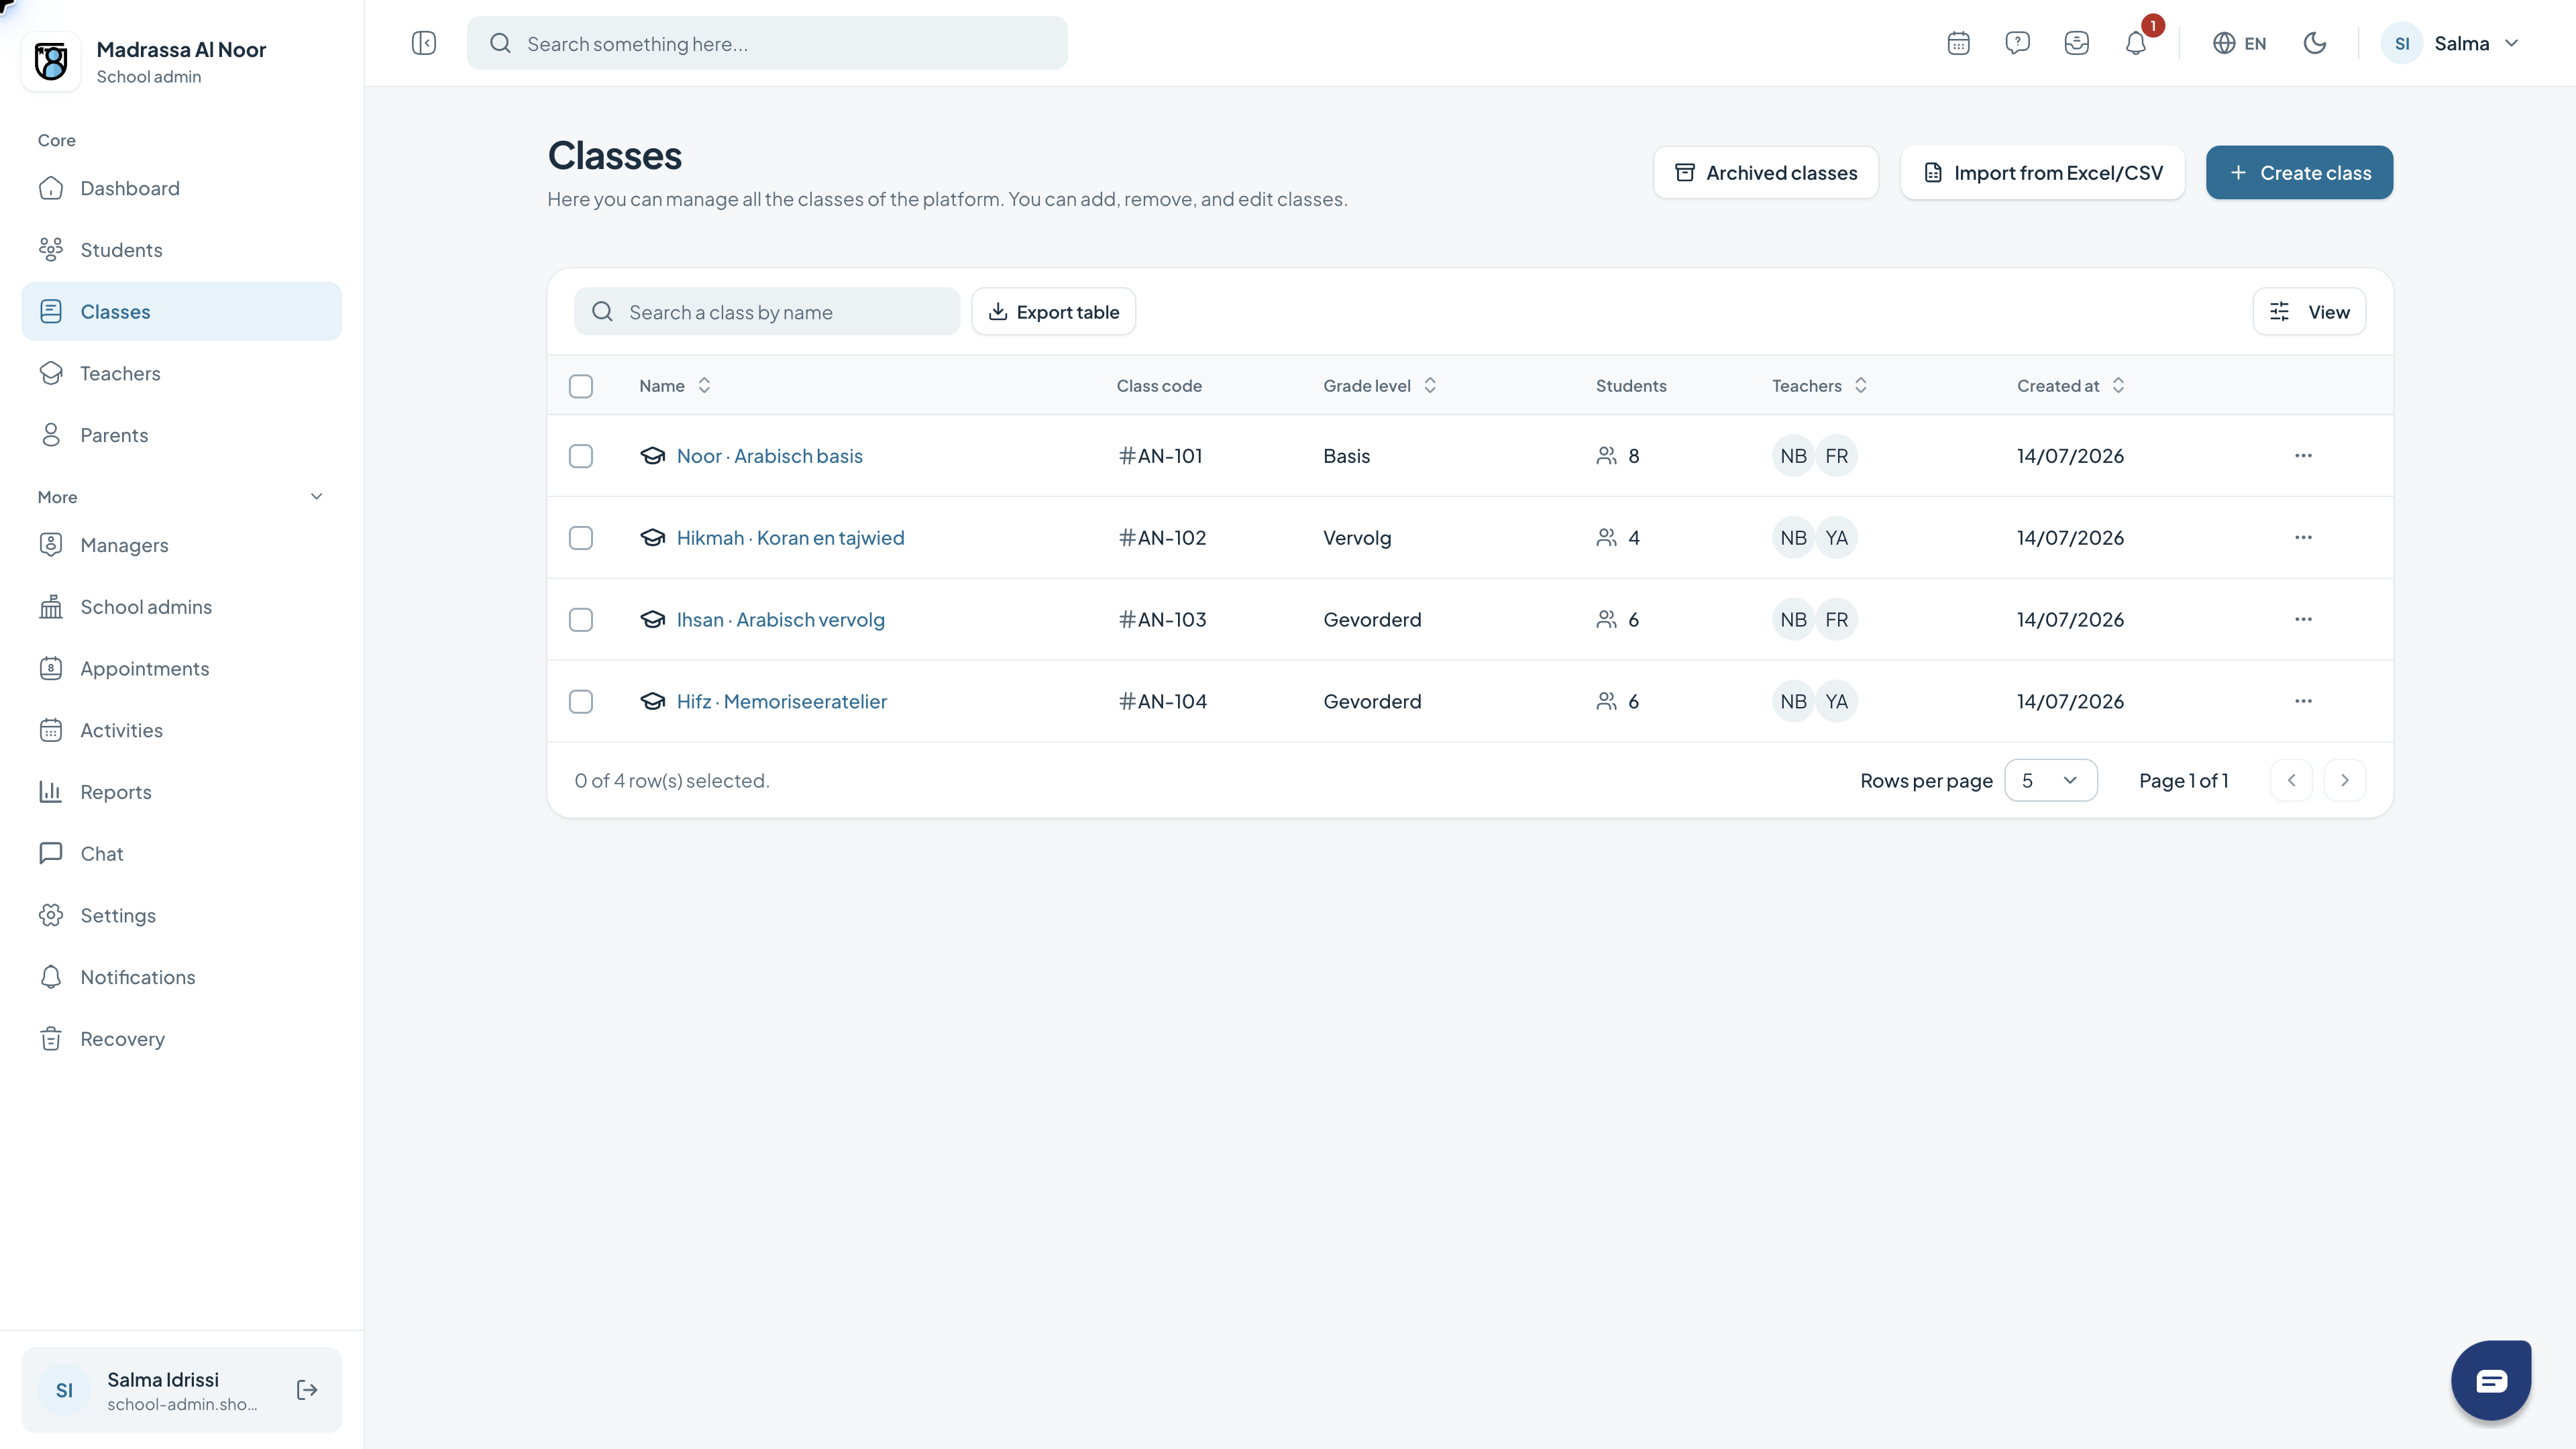Viewport: 2576px width, 1449px height.
Task: Open the calendar icon in top bar
Action: pos(1958,43)
